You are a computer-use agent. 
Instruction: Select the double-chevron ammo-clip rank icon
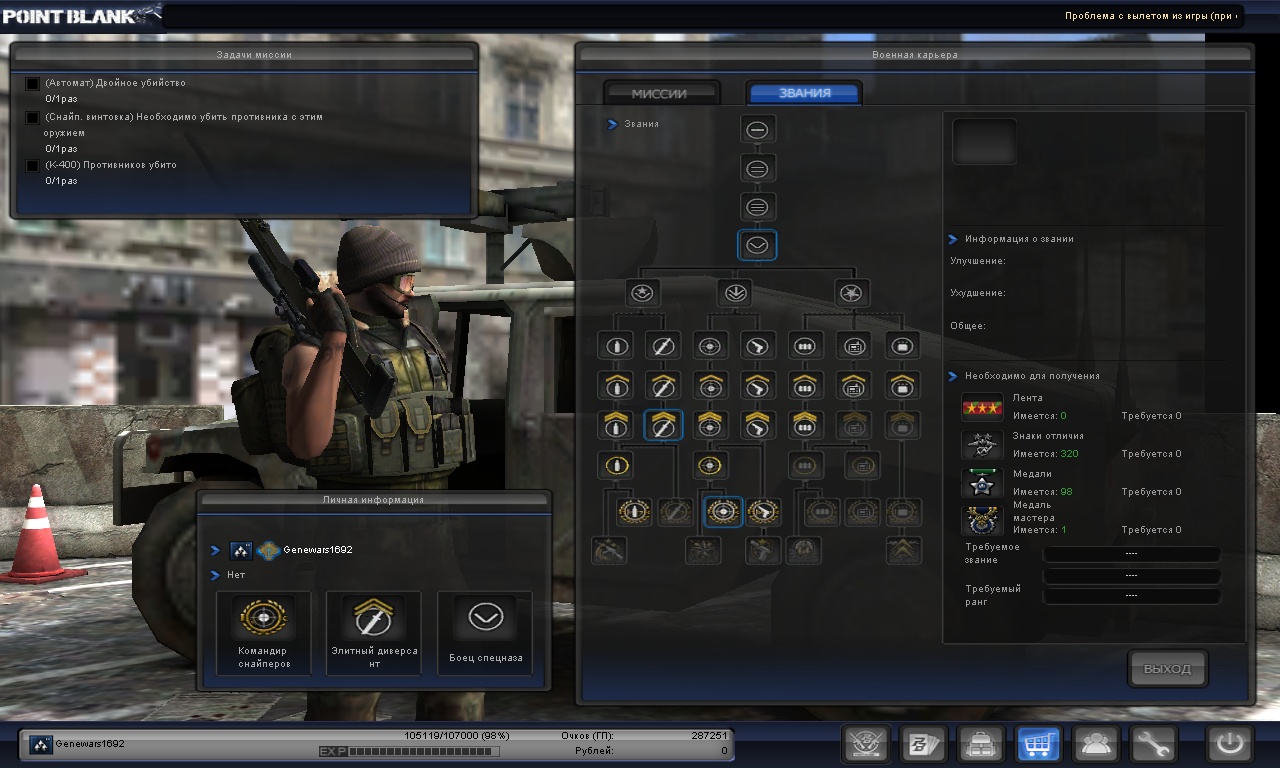pos(806,425)
